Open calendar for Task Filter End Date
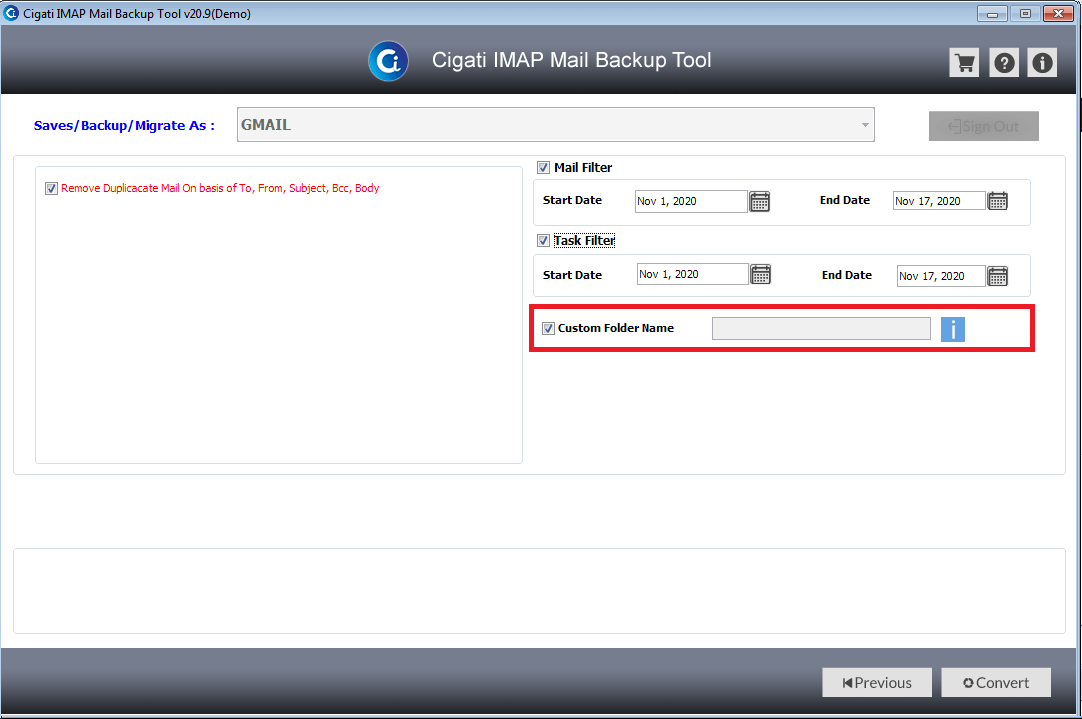Image resolution: width=1082 pixels, height=719 pixels. tap(998, 276)
